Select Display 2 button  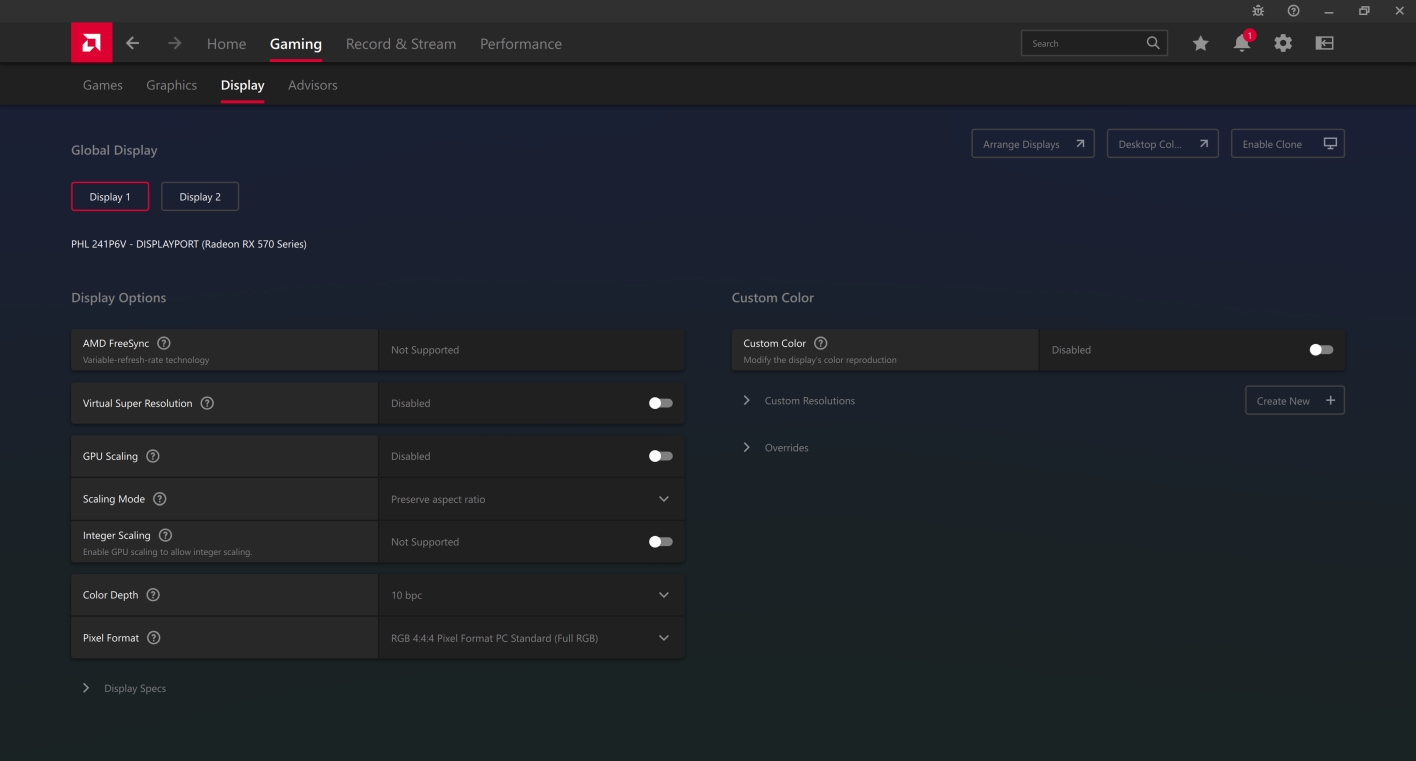click(200, 197)
